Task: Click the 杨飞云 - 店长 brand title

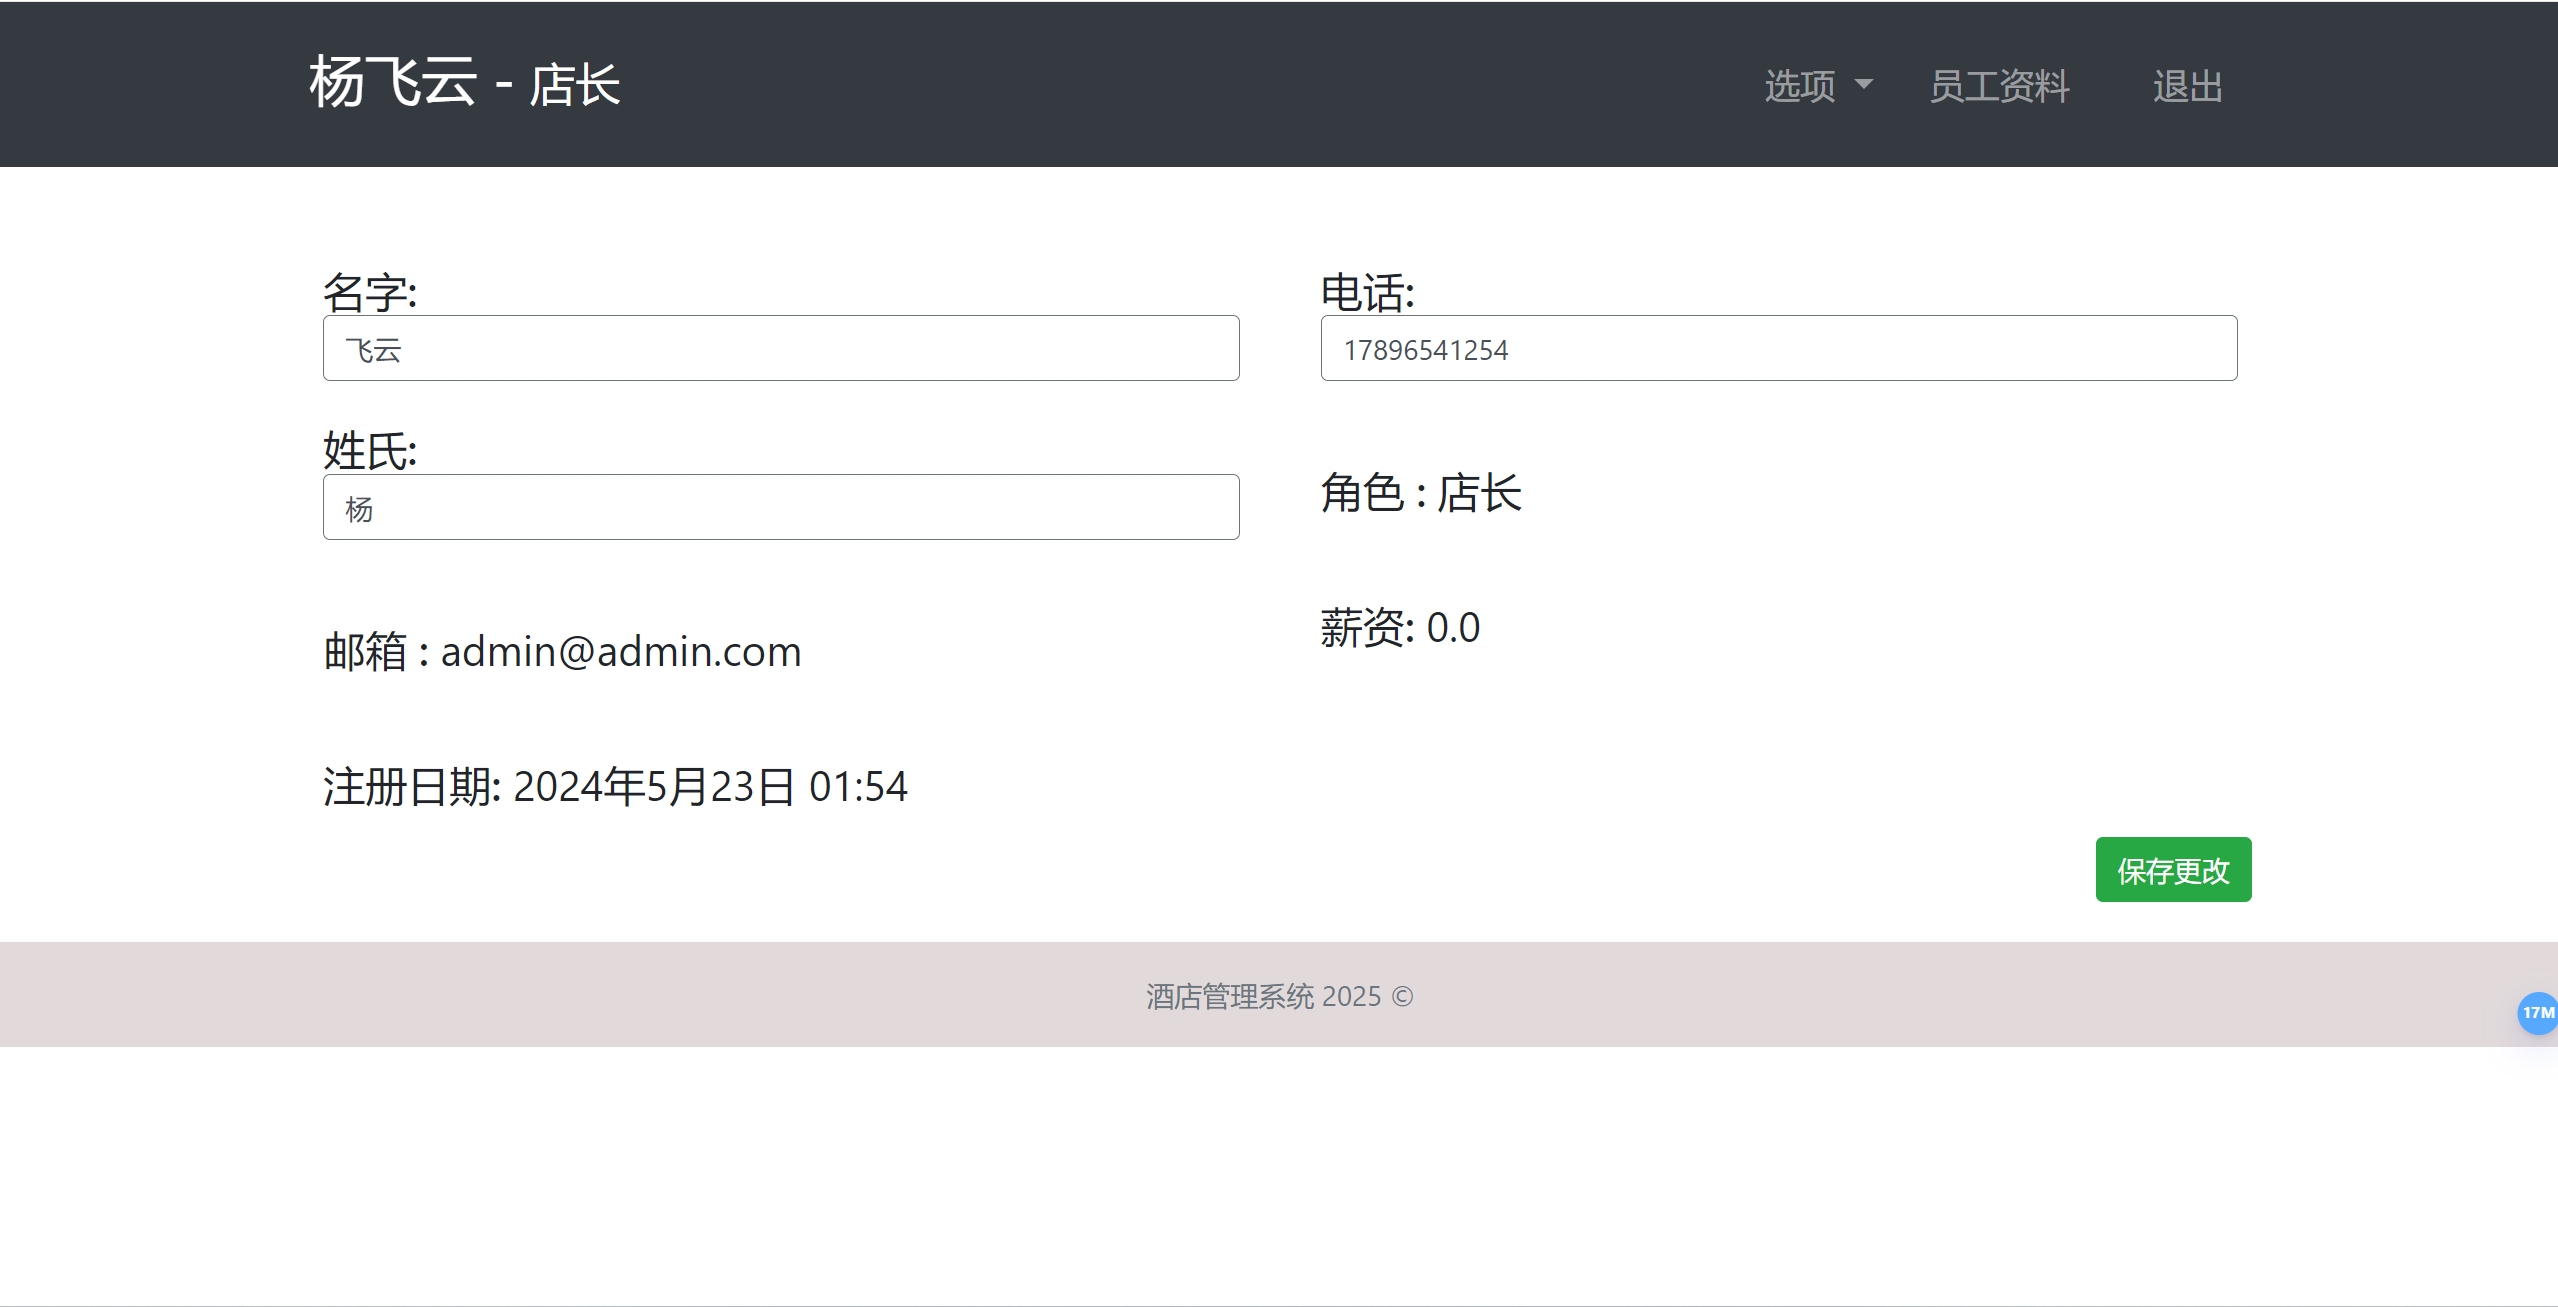Action: coord(465,82)
